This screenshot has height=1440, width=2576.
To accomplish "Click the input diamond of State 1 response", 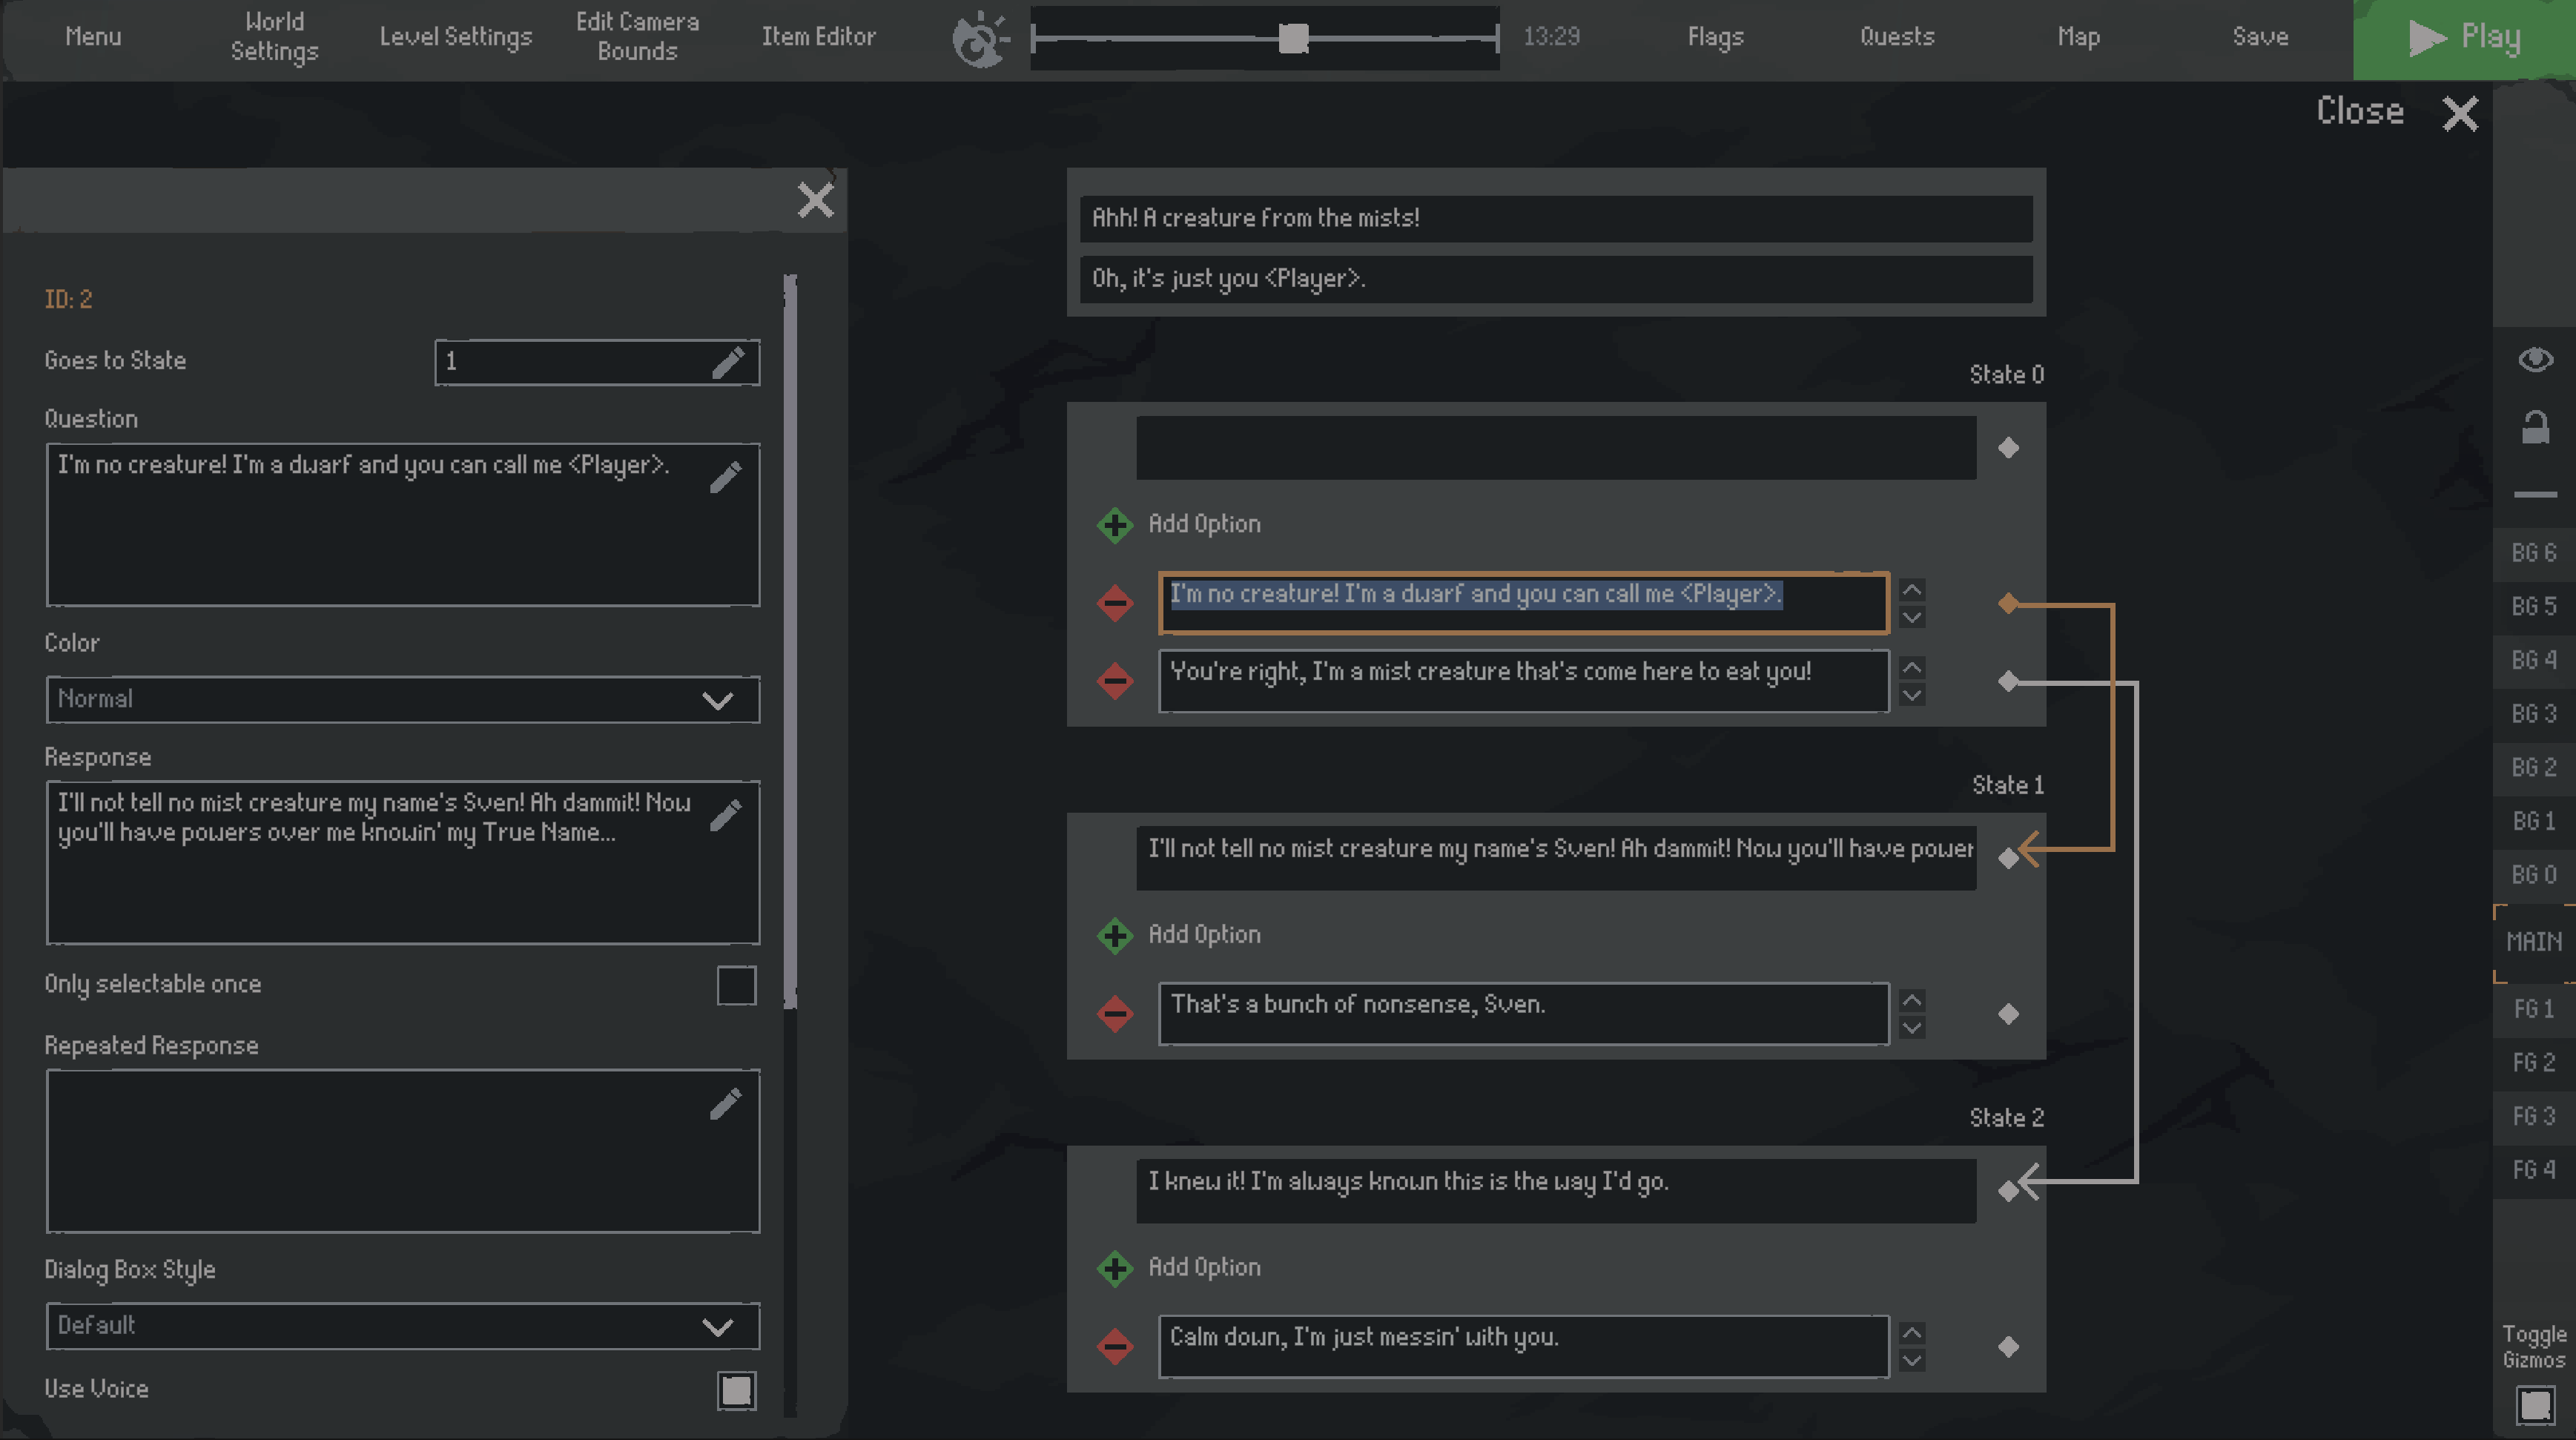I will (x=2008, y=859).
